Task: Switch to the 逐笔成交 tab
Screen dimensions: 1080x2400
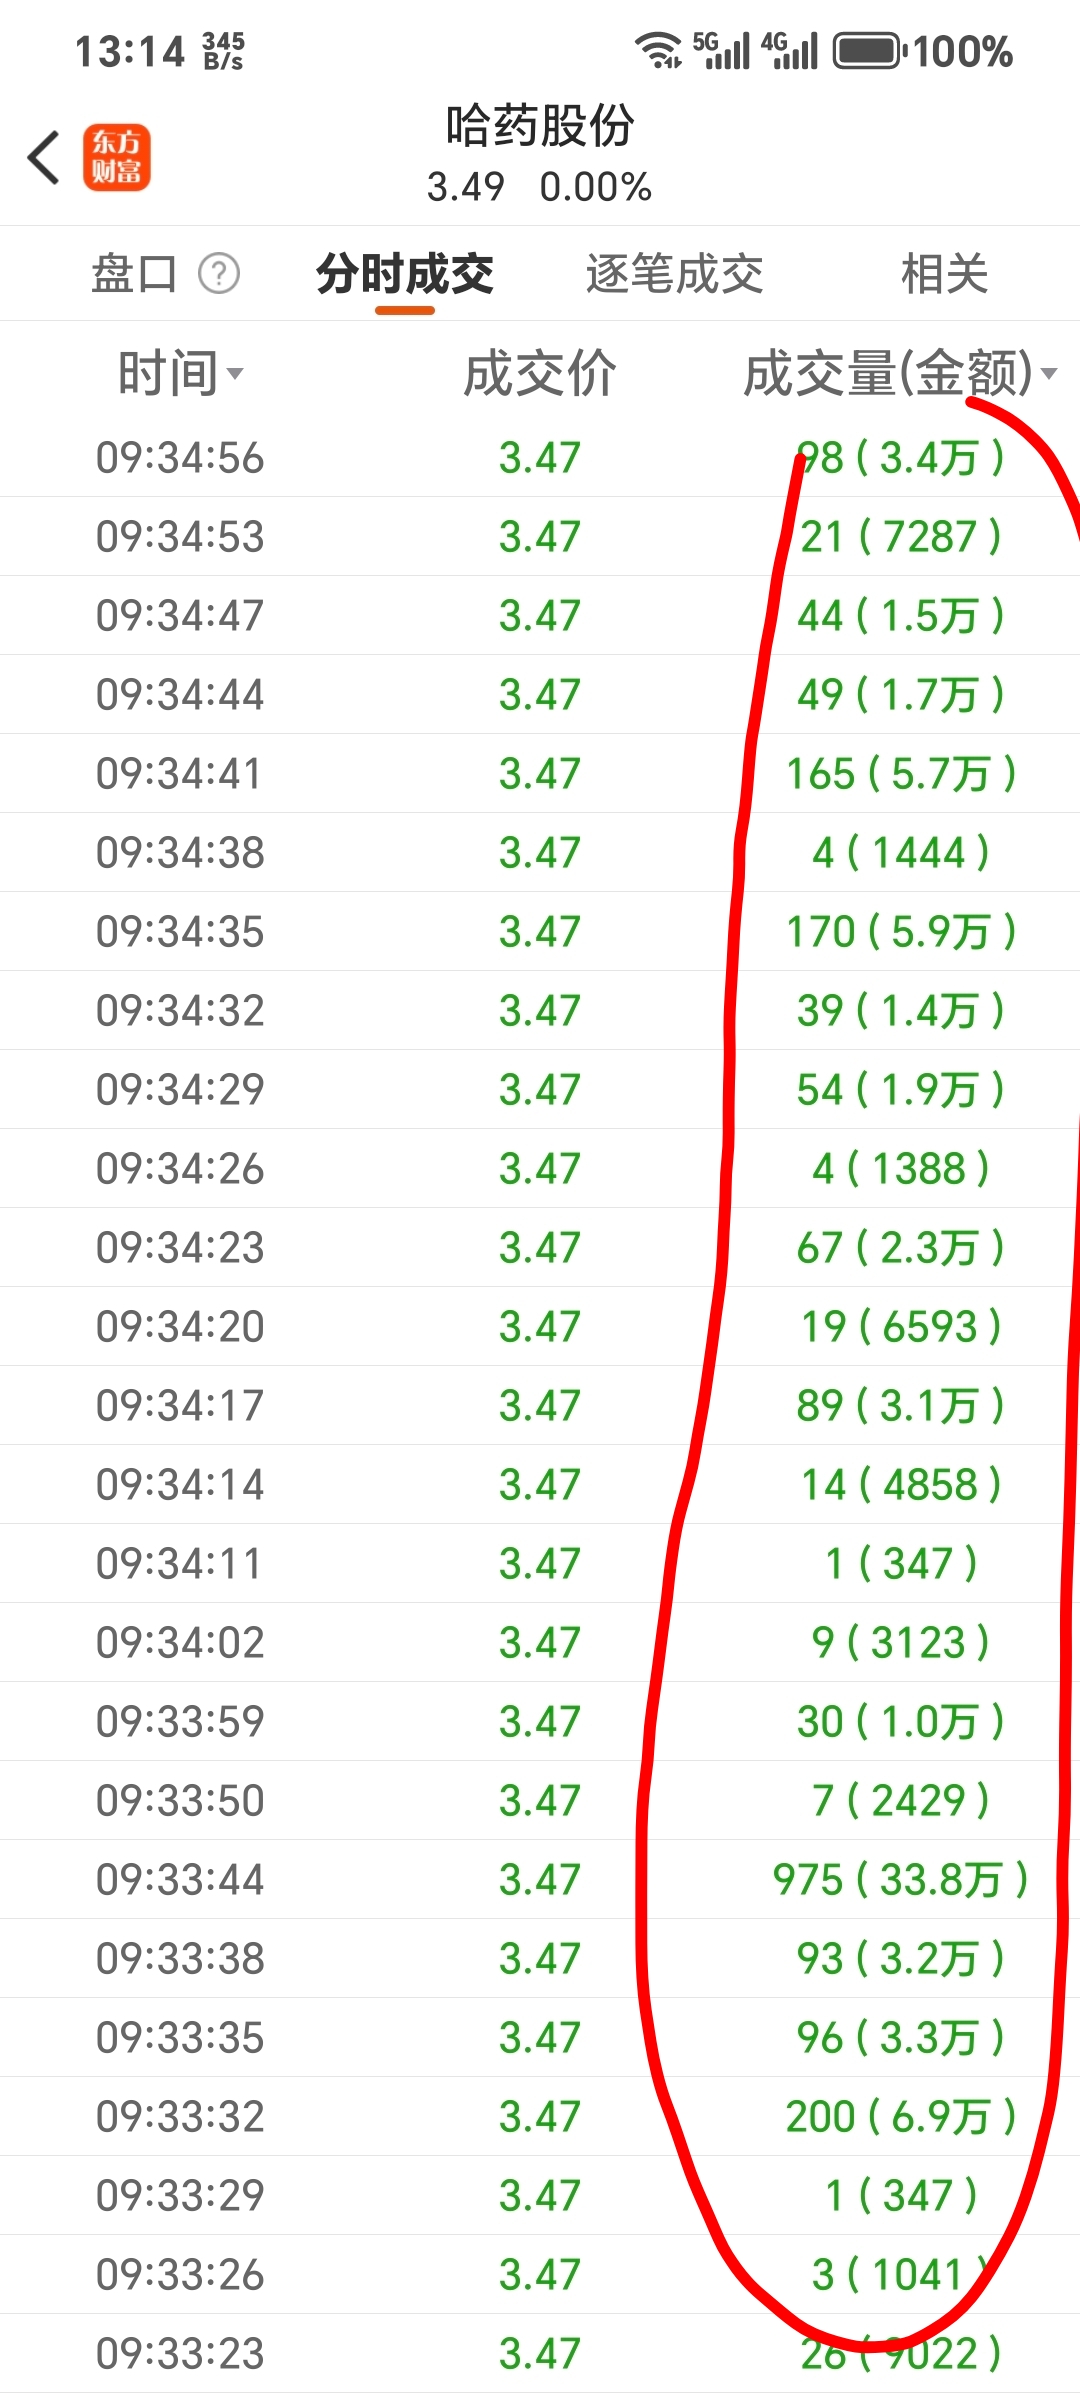Action: pos(675,274)
